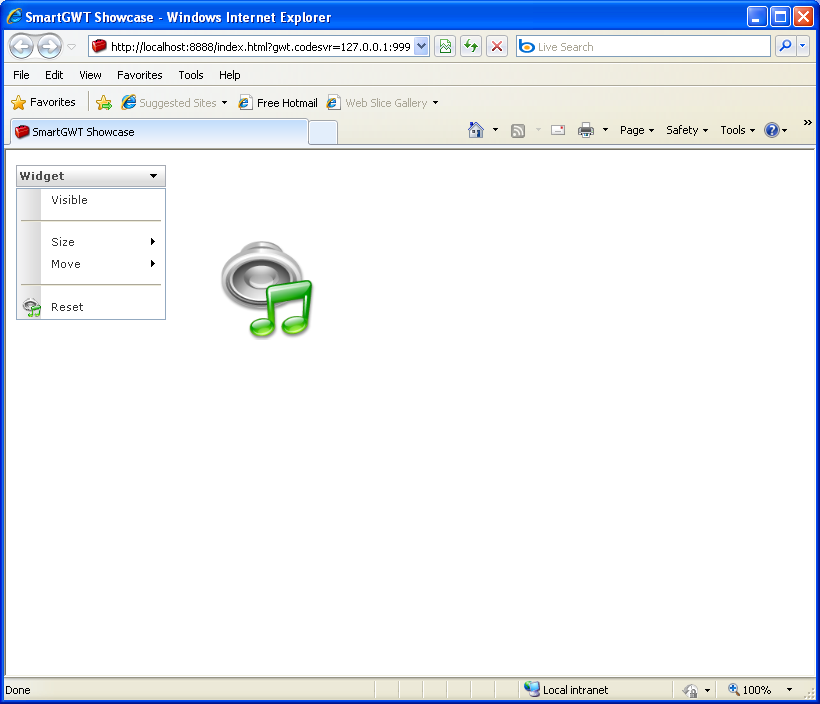The width and height of the screenshot is (820, 704).
Task: Click the Live Search input box
Action: pos(643,47)
